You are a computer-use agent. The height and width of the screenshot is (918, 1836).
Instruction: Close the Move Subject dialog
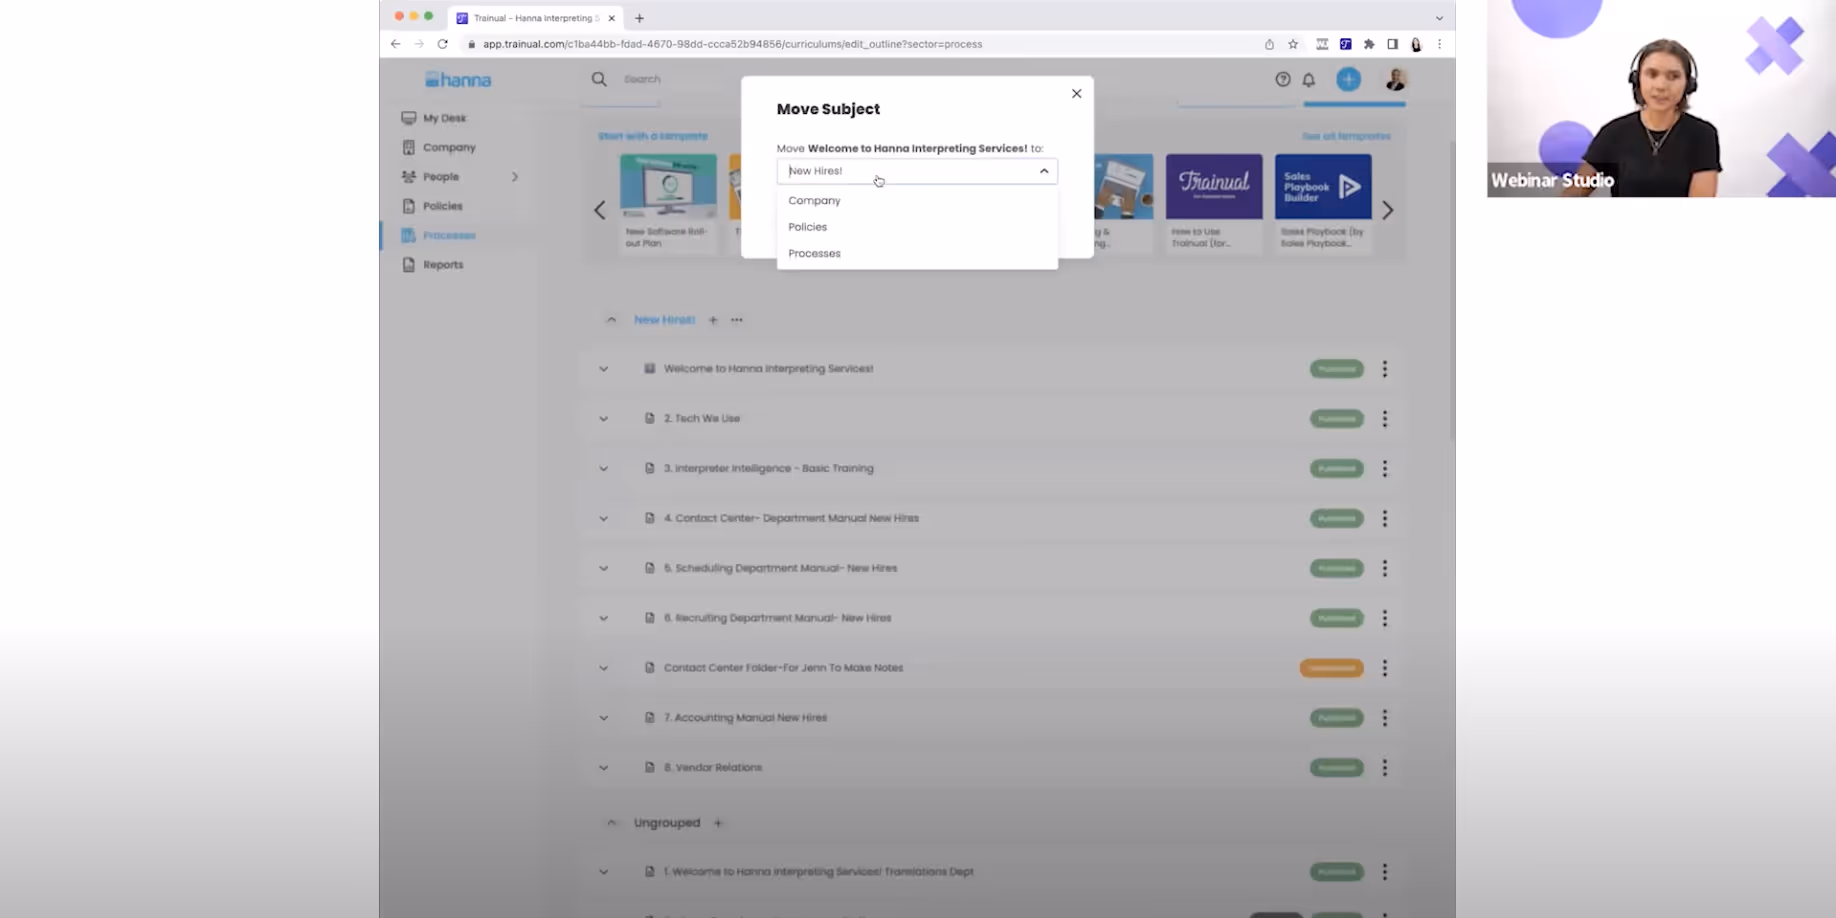pos(1076,94)
